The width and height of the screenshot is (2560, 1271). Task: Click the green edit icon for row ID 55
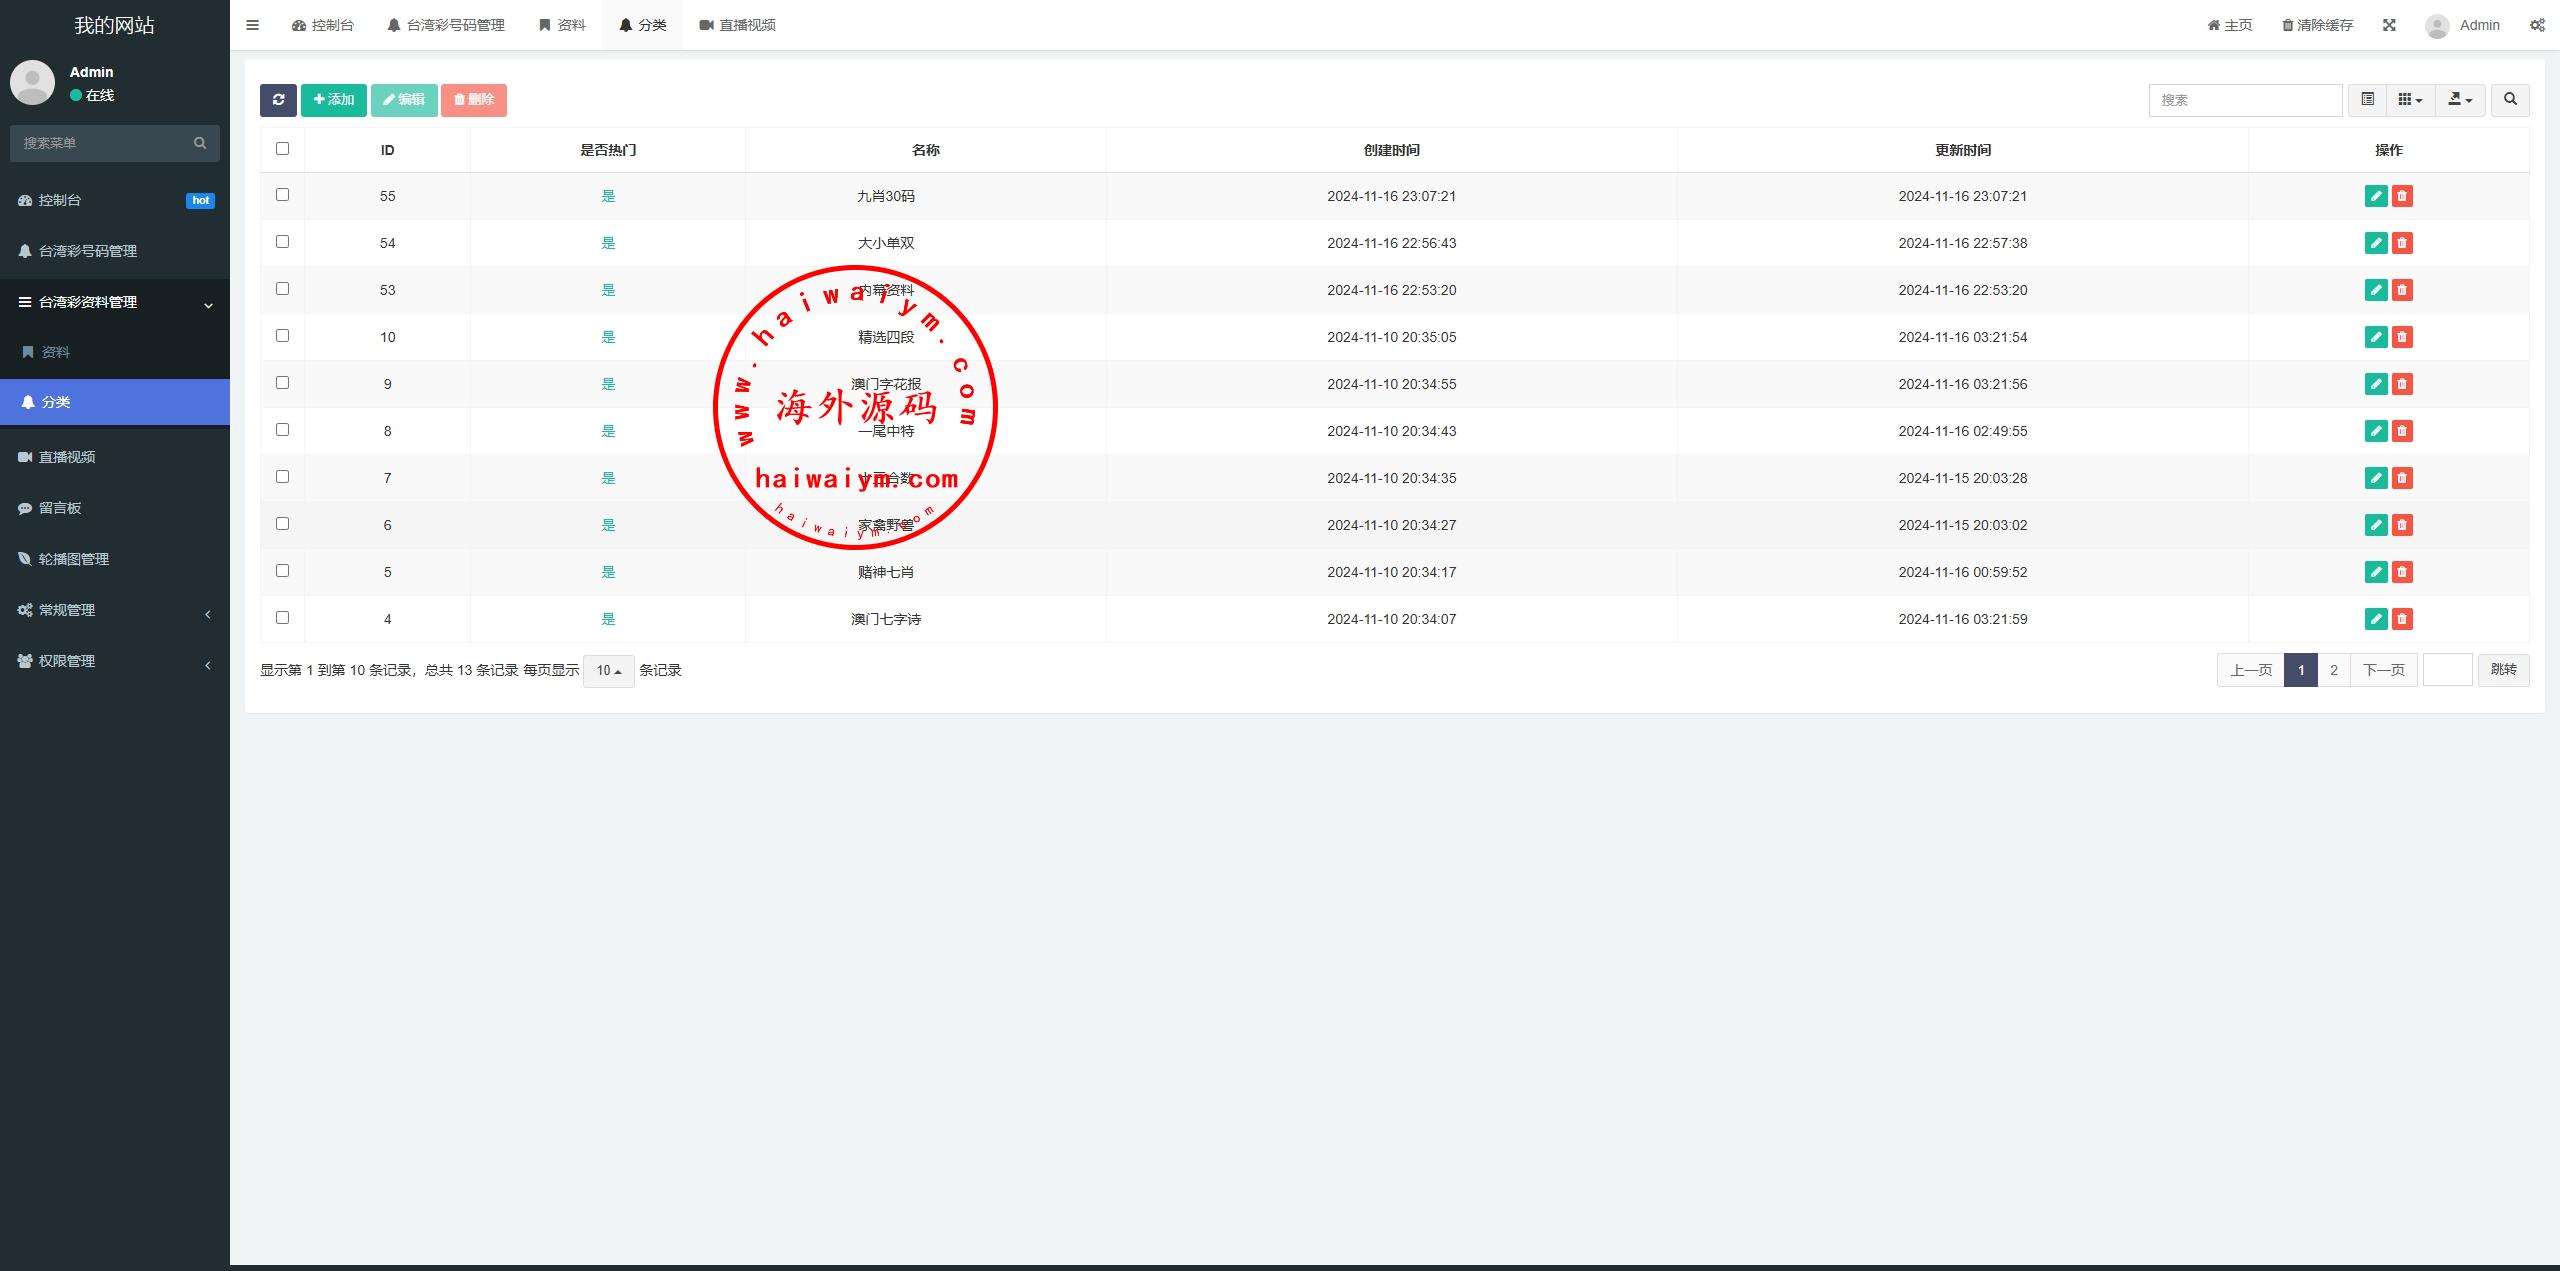[2376, 196]
